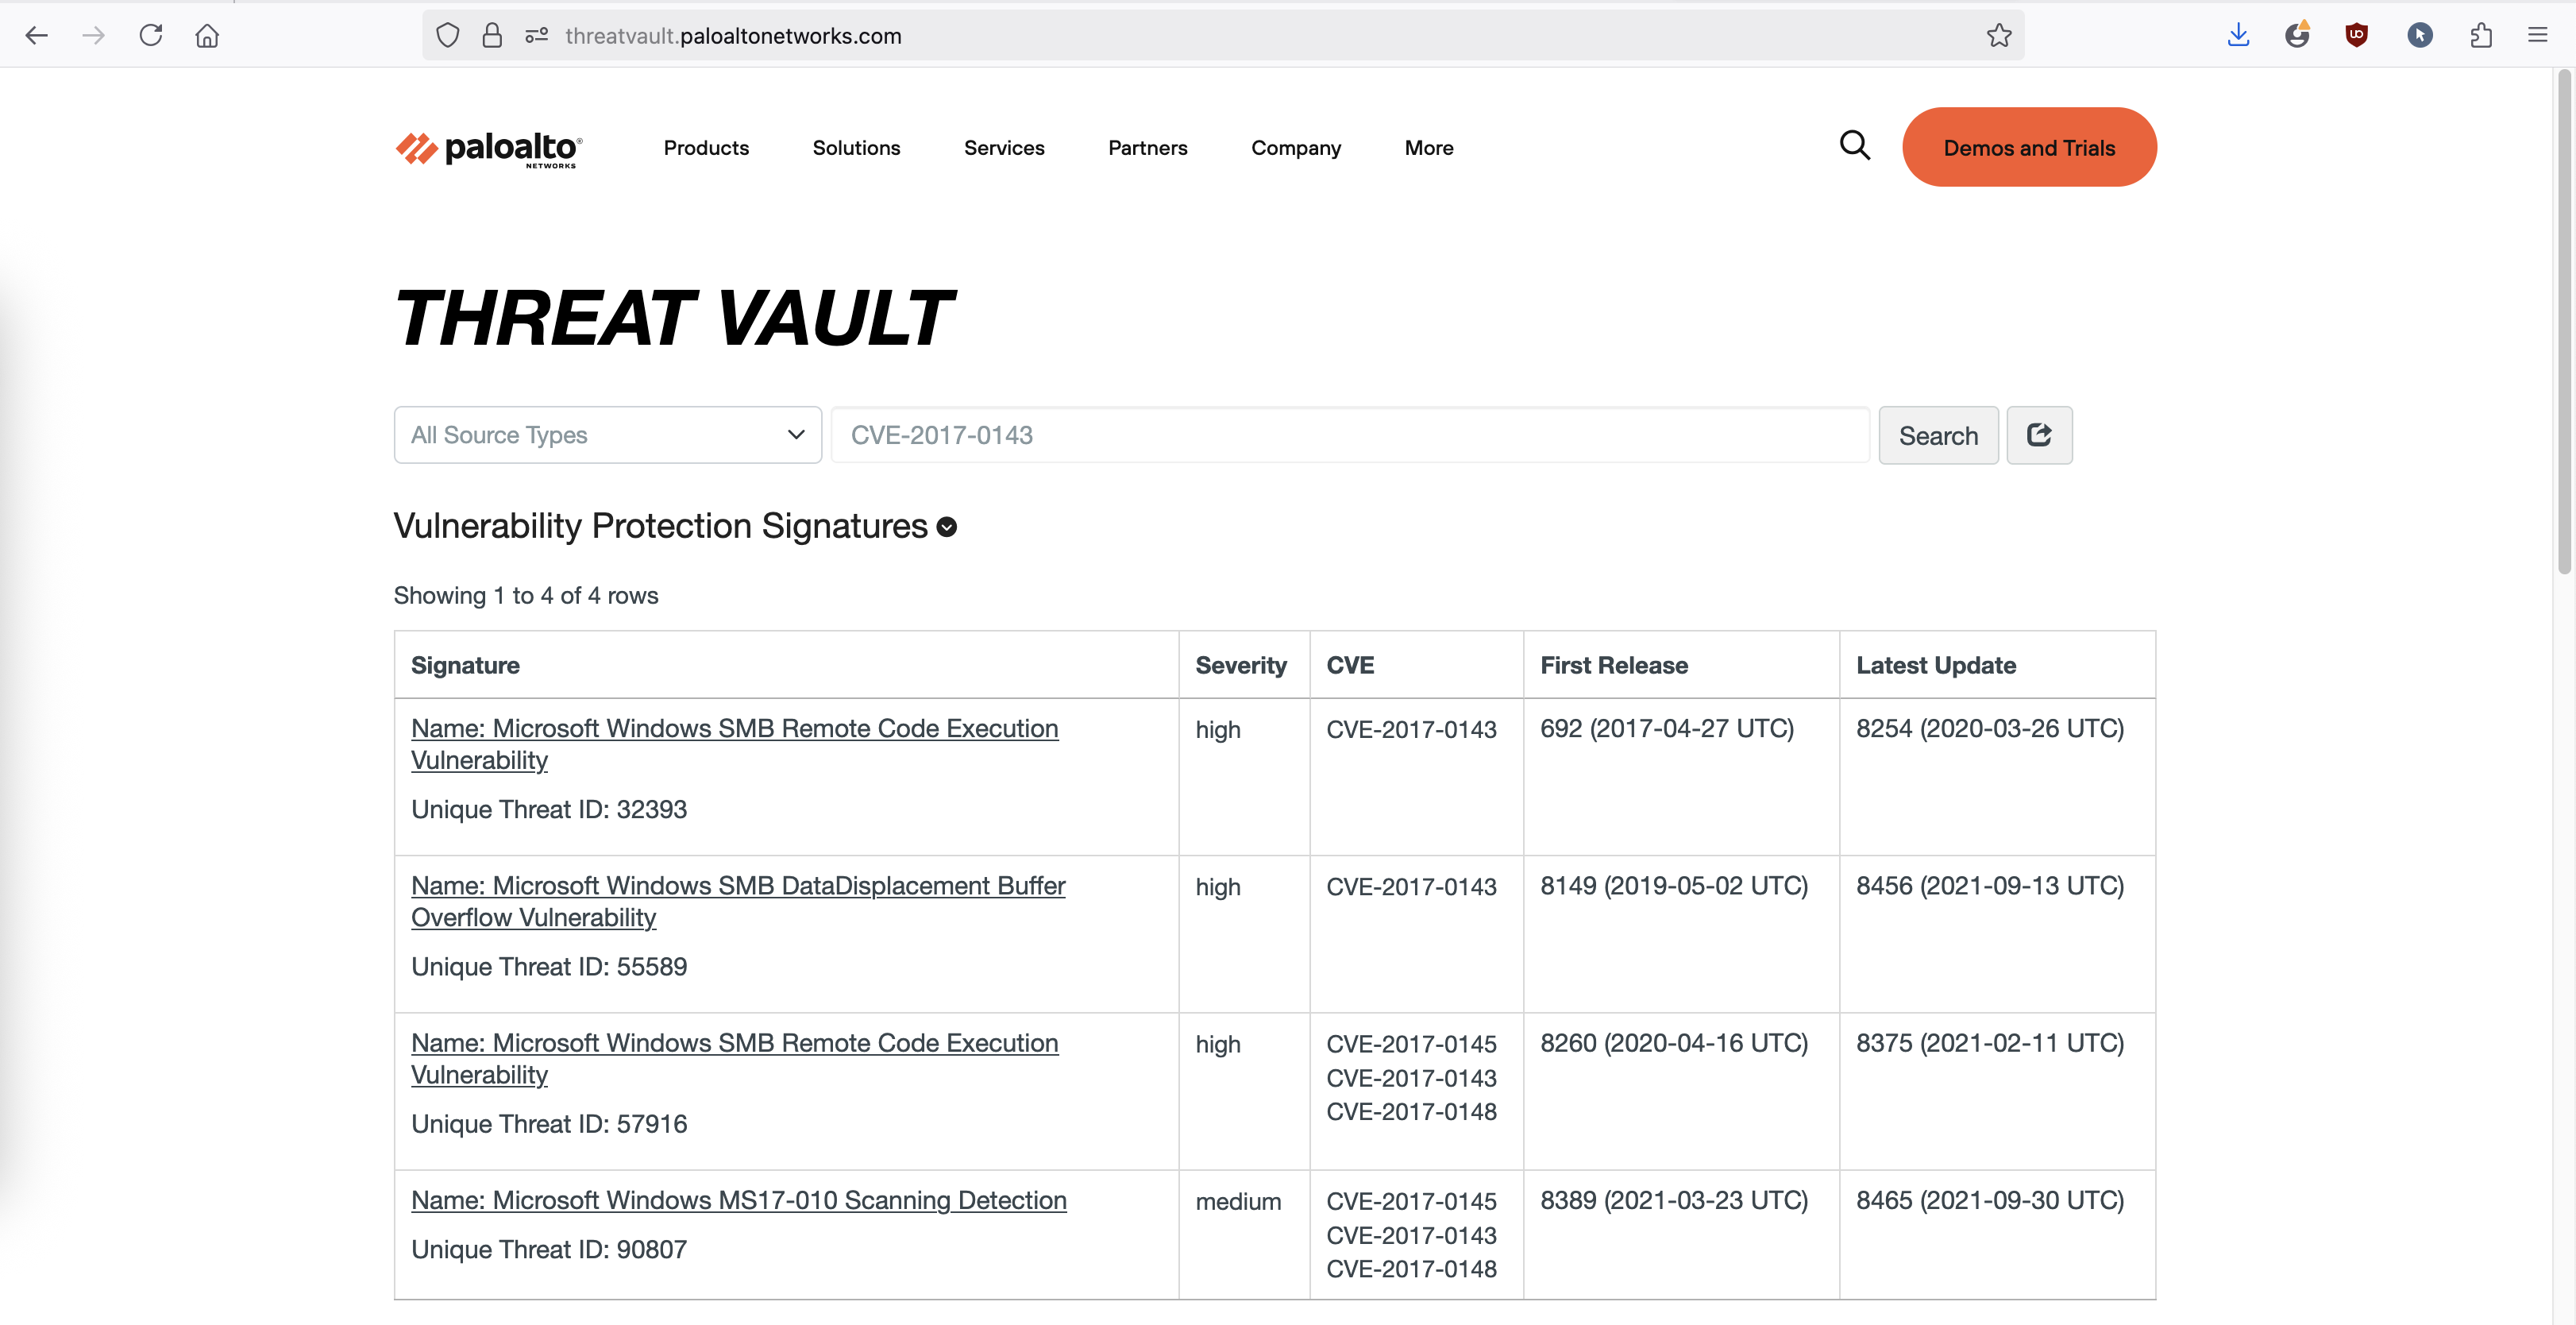
Task: Open the browser downloads icon
Action: (x=2238, y=36)
